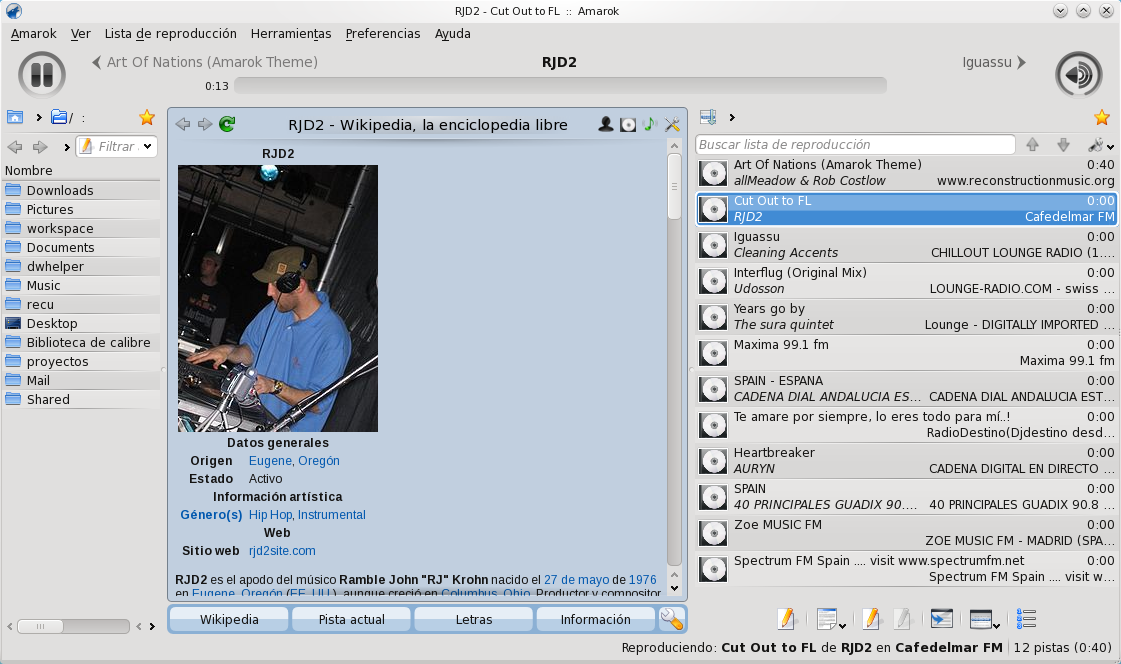Pause playback with the round pause button
Image resolution: width=1121 pixels, height=664 pixels.
pos(41,74)
